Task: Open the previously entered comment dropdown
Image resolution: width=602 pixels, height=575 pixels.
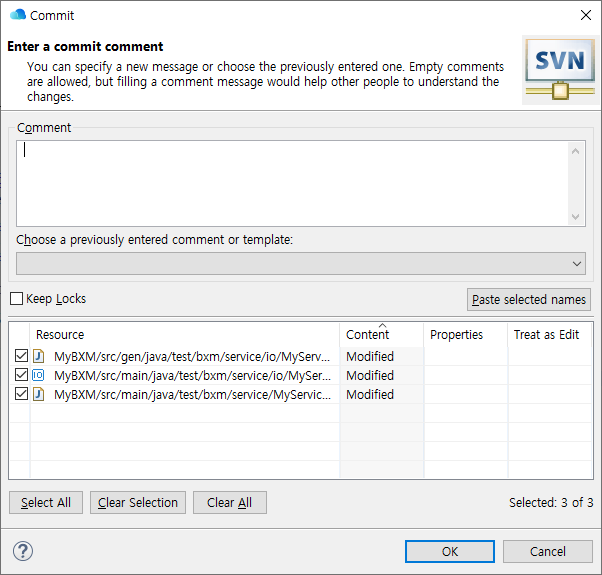Action: point(576,263)
